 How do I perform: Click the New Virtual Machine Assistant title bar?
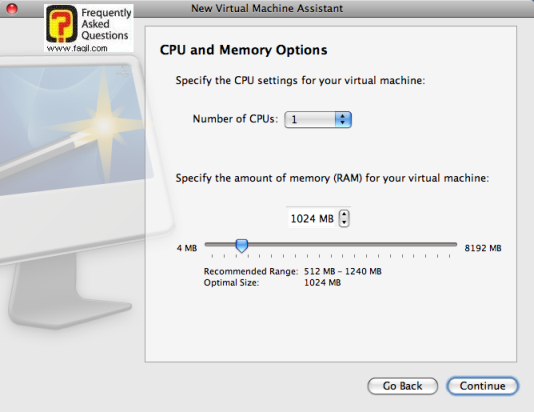click(x=267, y=8)
